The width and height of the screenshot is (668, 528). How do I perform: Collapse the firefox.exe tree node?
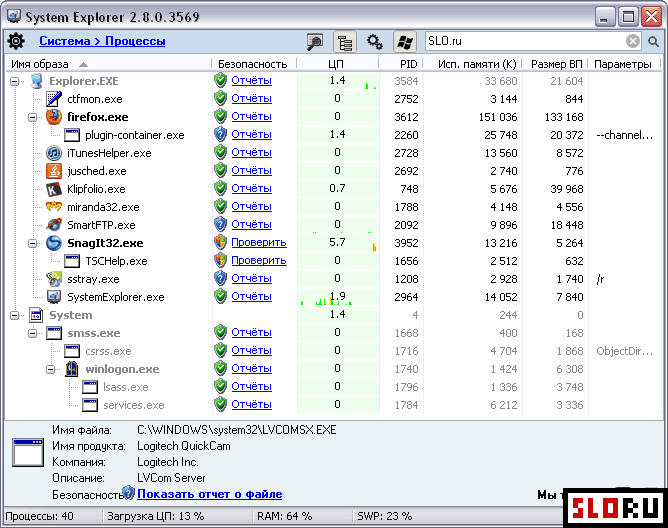[33, 117]
